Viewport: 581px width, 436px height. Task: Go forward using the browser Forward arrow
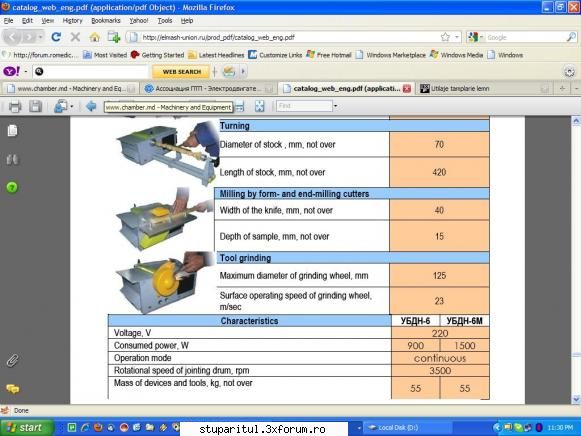(x=29, y=37)
